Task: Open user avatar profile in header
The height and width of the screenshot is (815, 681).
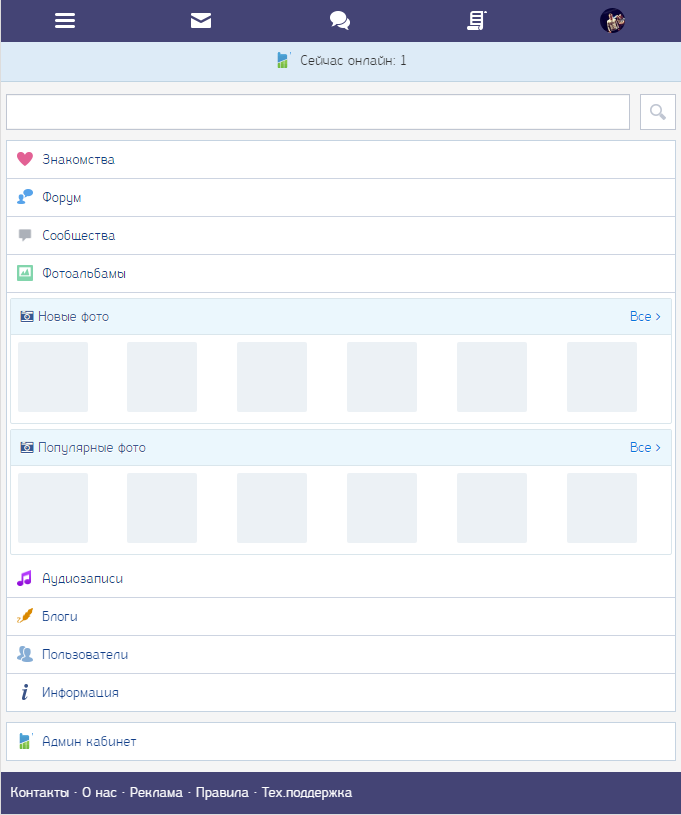Action: [x=612, y=20]
